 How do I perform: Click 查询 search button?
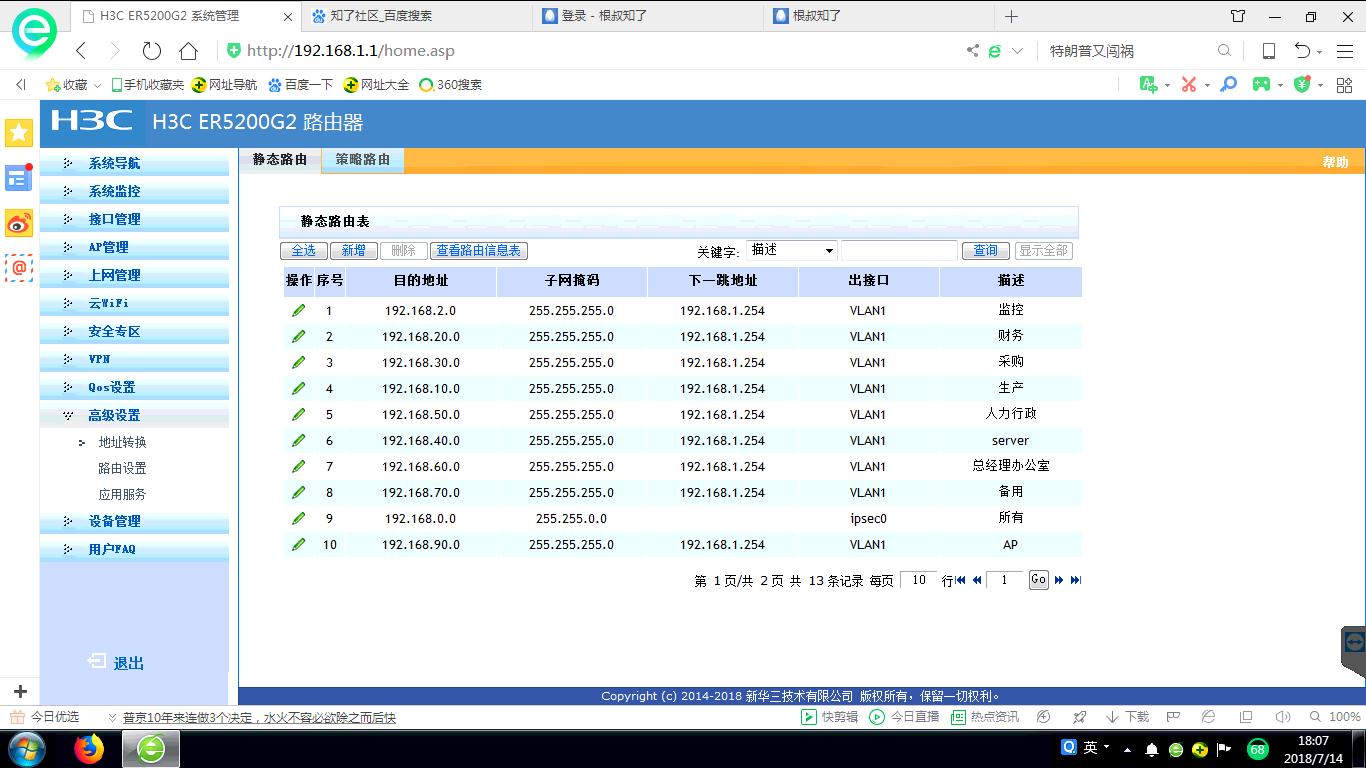tap(986, 251)
